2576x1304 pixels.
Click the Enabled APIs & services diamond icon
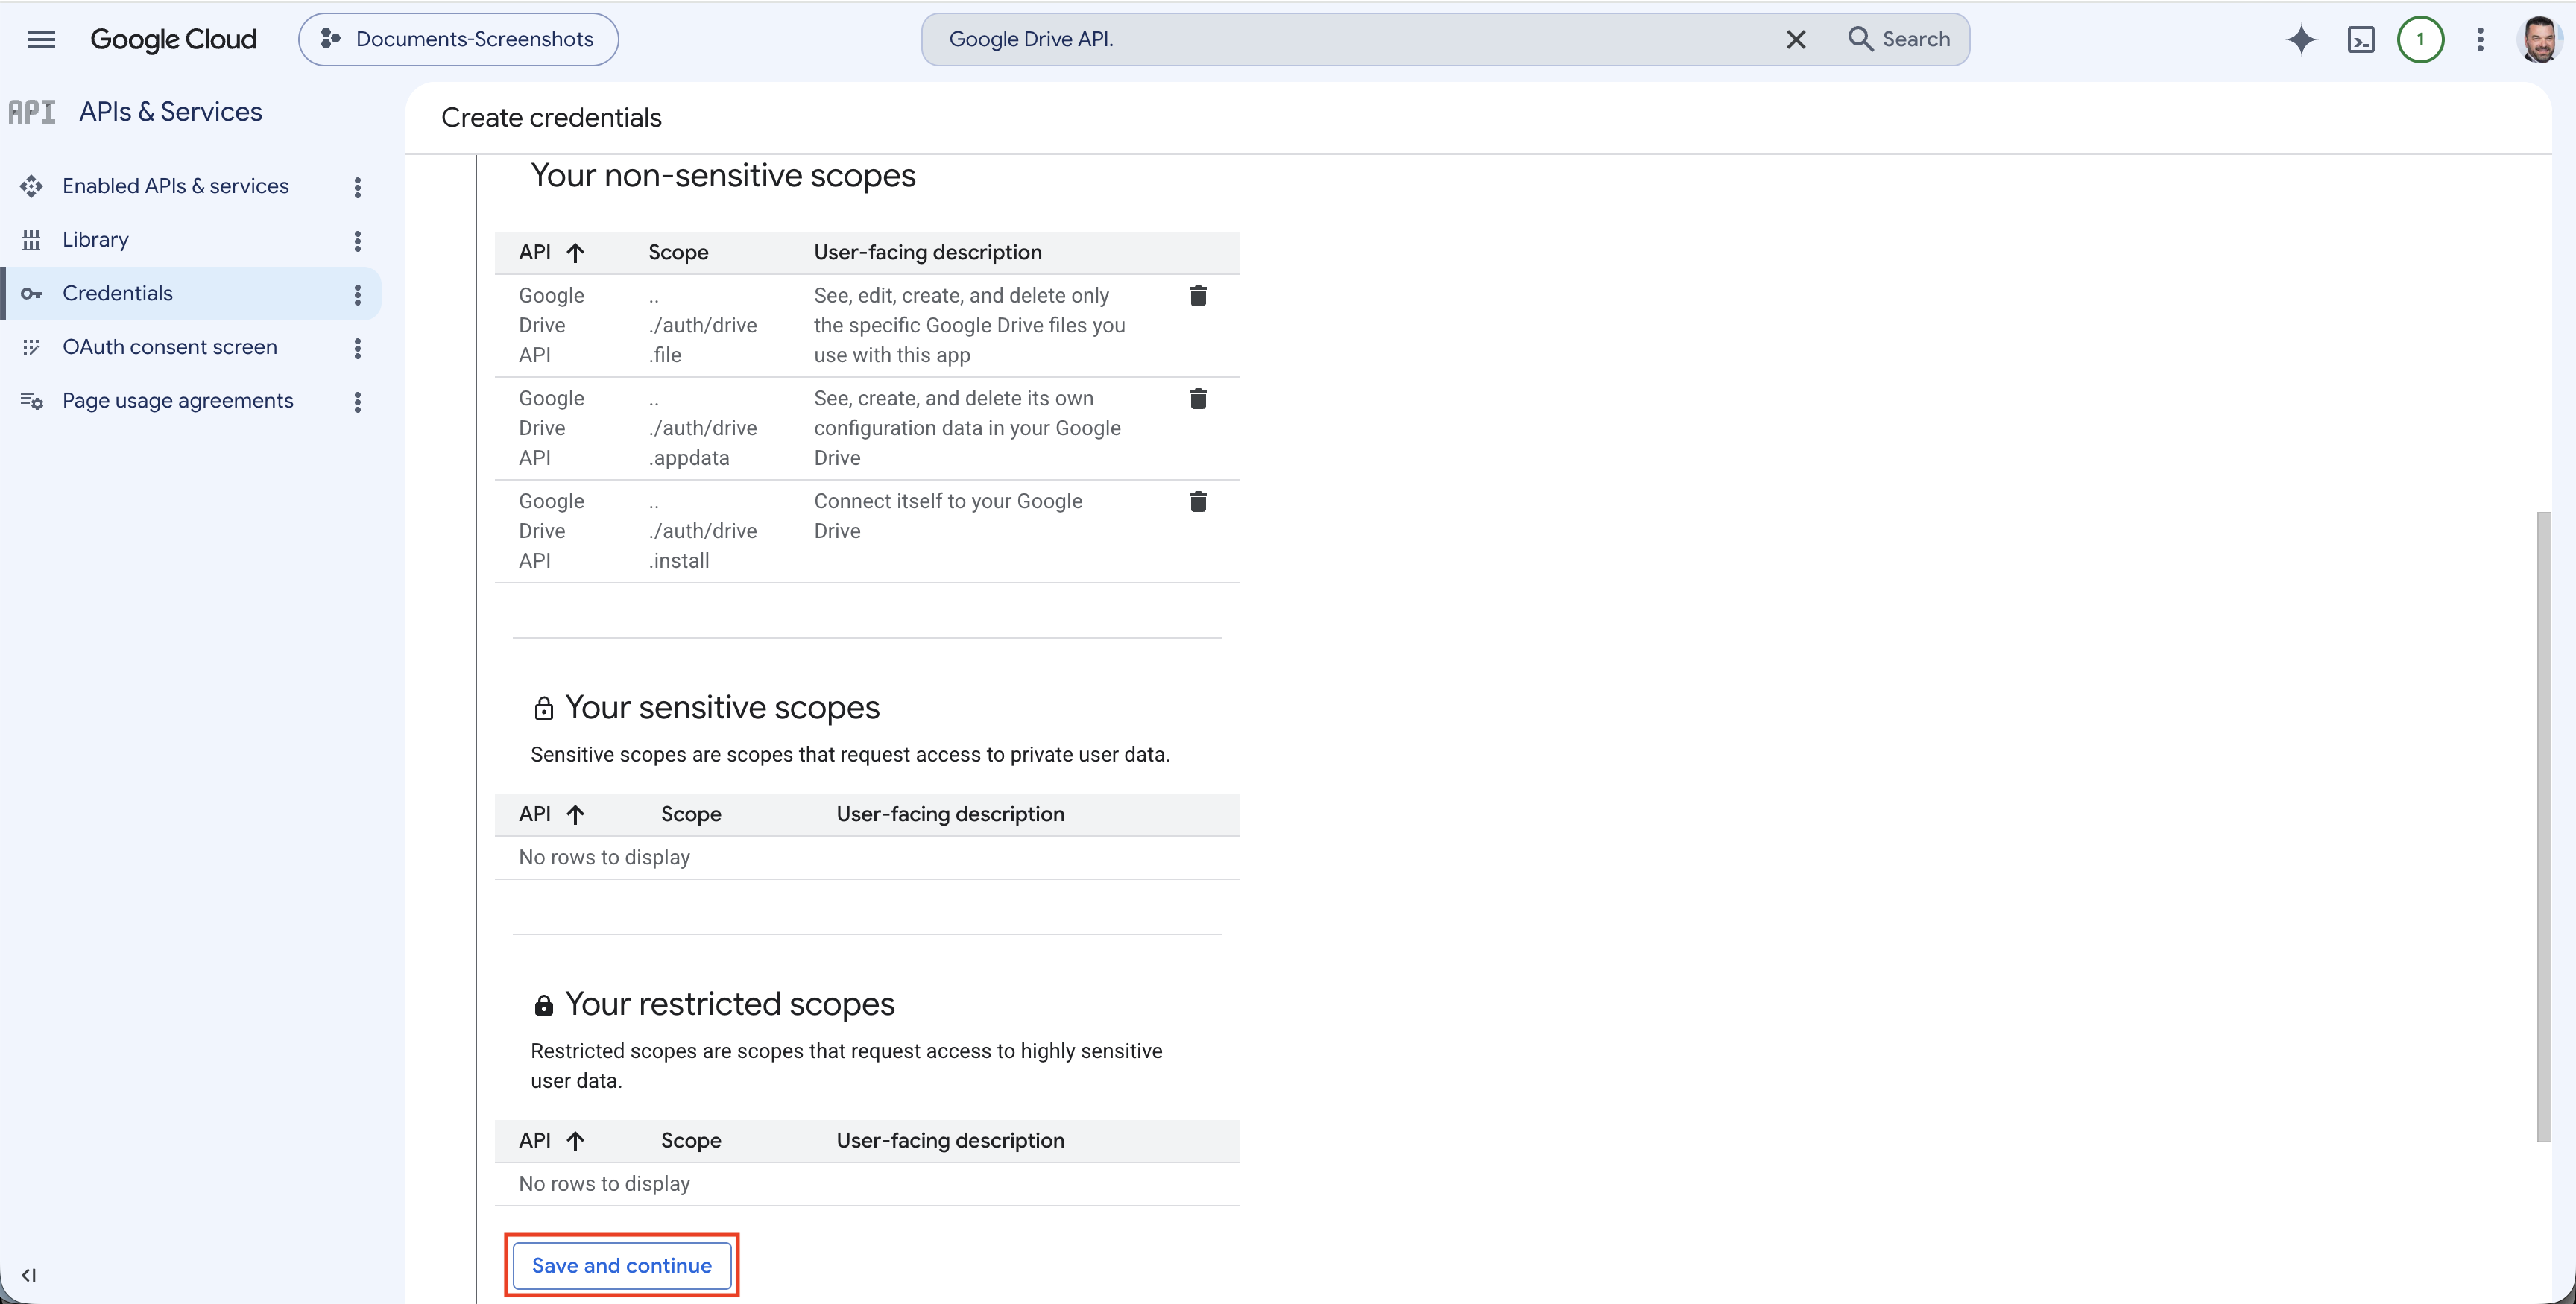[x=31, y=186]
